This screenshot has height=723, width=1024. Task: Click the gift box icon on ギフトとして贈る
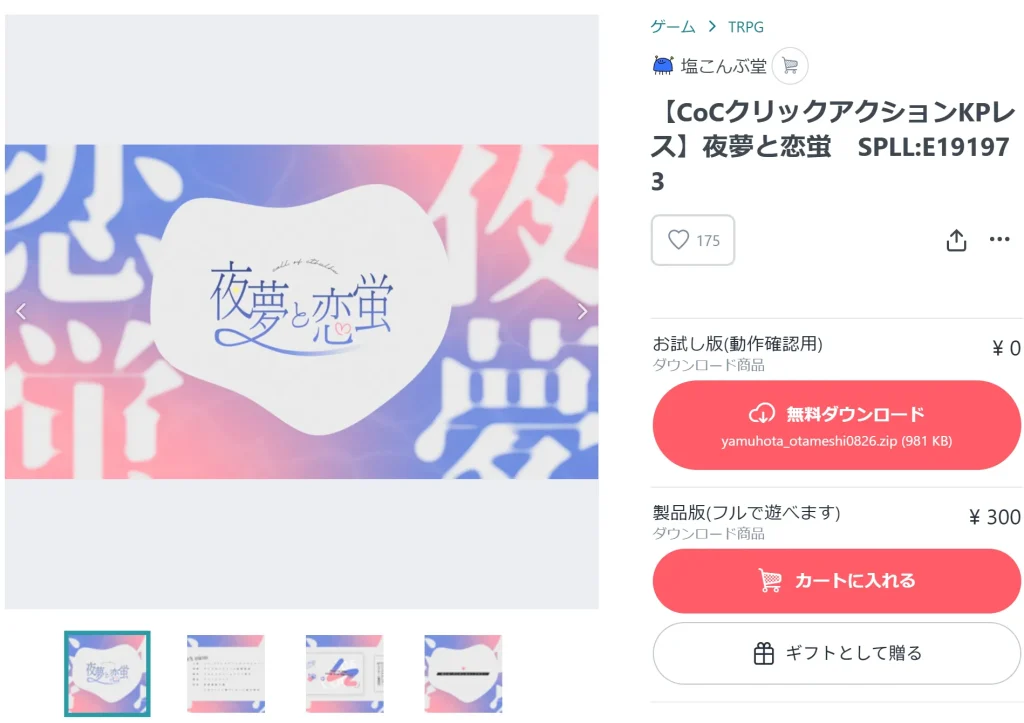[763, 653]
